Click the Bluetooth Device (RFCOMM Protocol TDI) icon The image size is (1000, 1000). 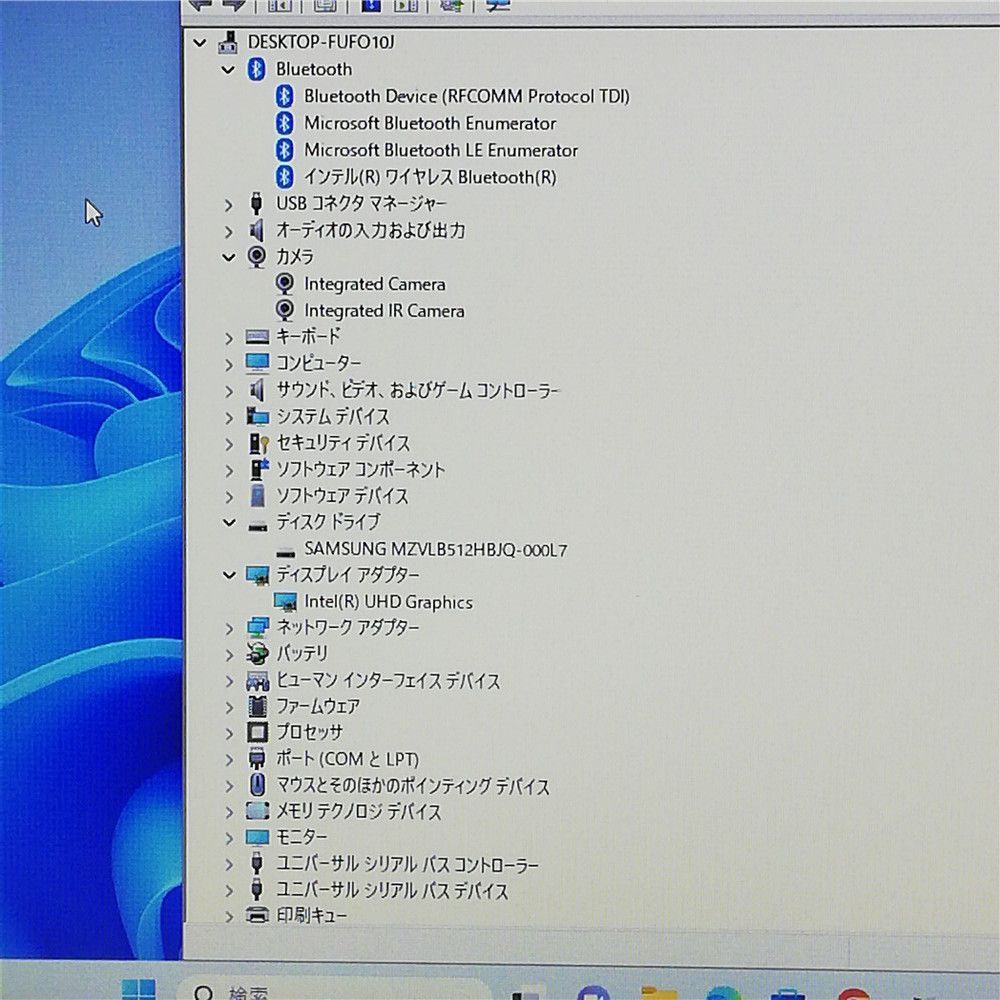tap(284, 96)
